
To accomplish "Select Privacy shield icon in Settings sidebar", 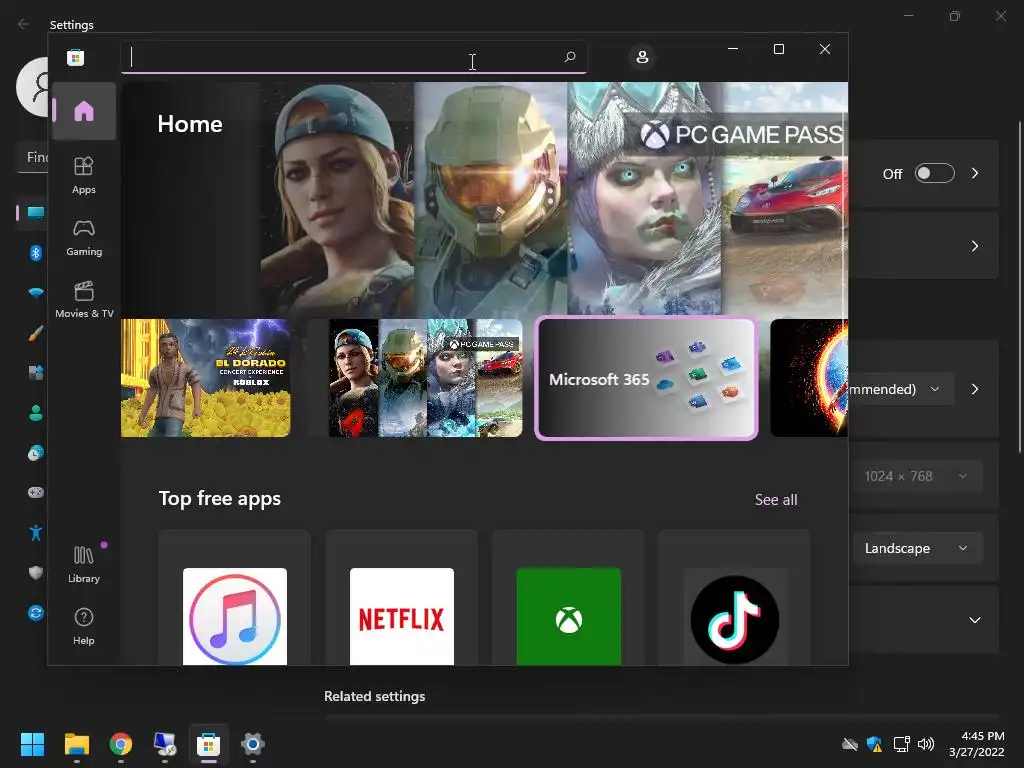I will 35,573.
